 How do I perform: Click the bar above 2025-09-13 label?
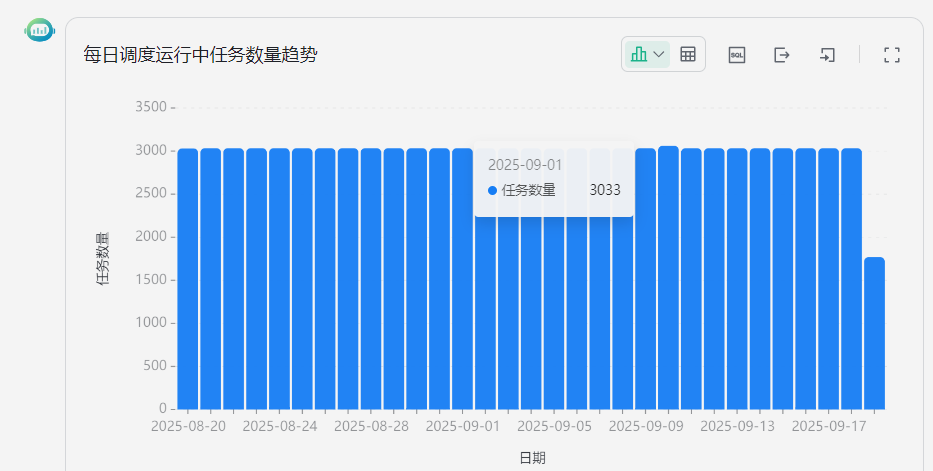[737, 279]
